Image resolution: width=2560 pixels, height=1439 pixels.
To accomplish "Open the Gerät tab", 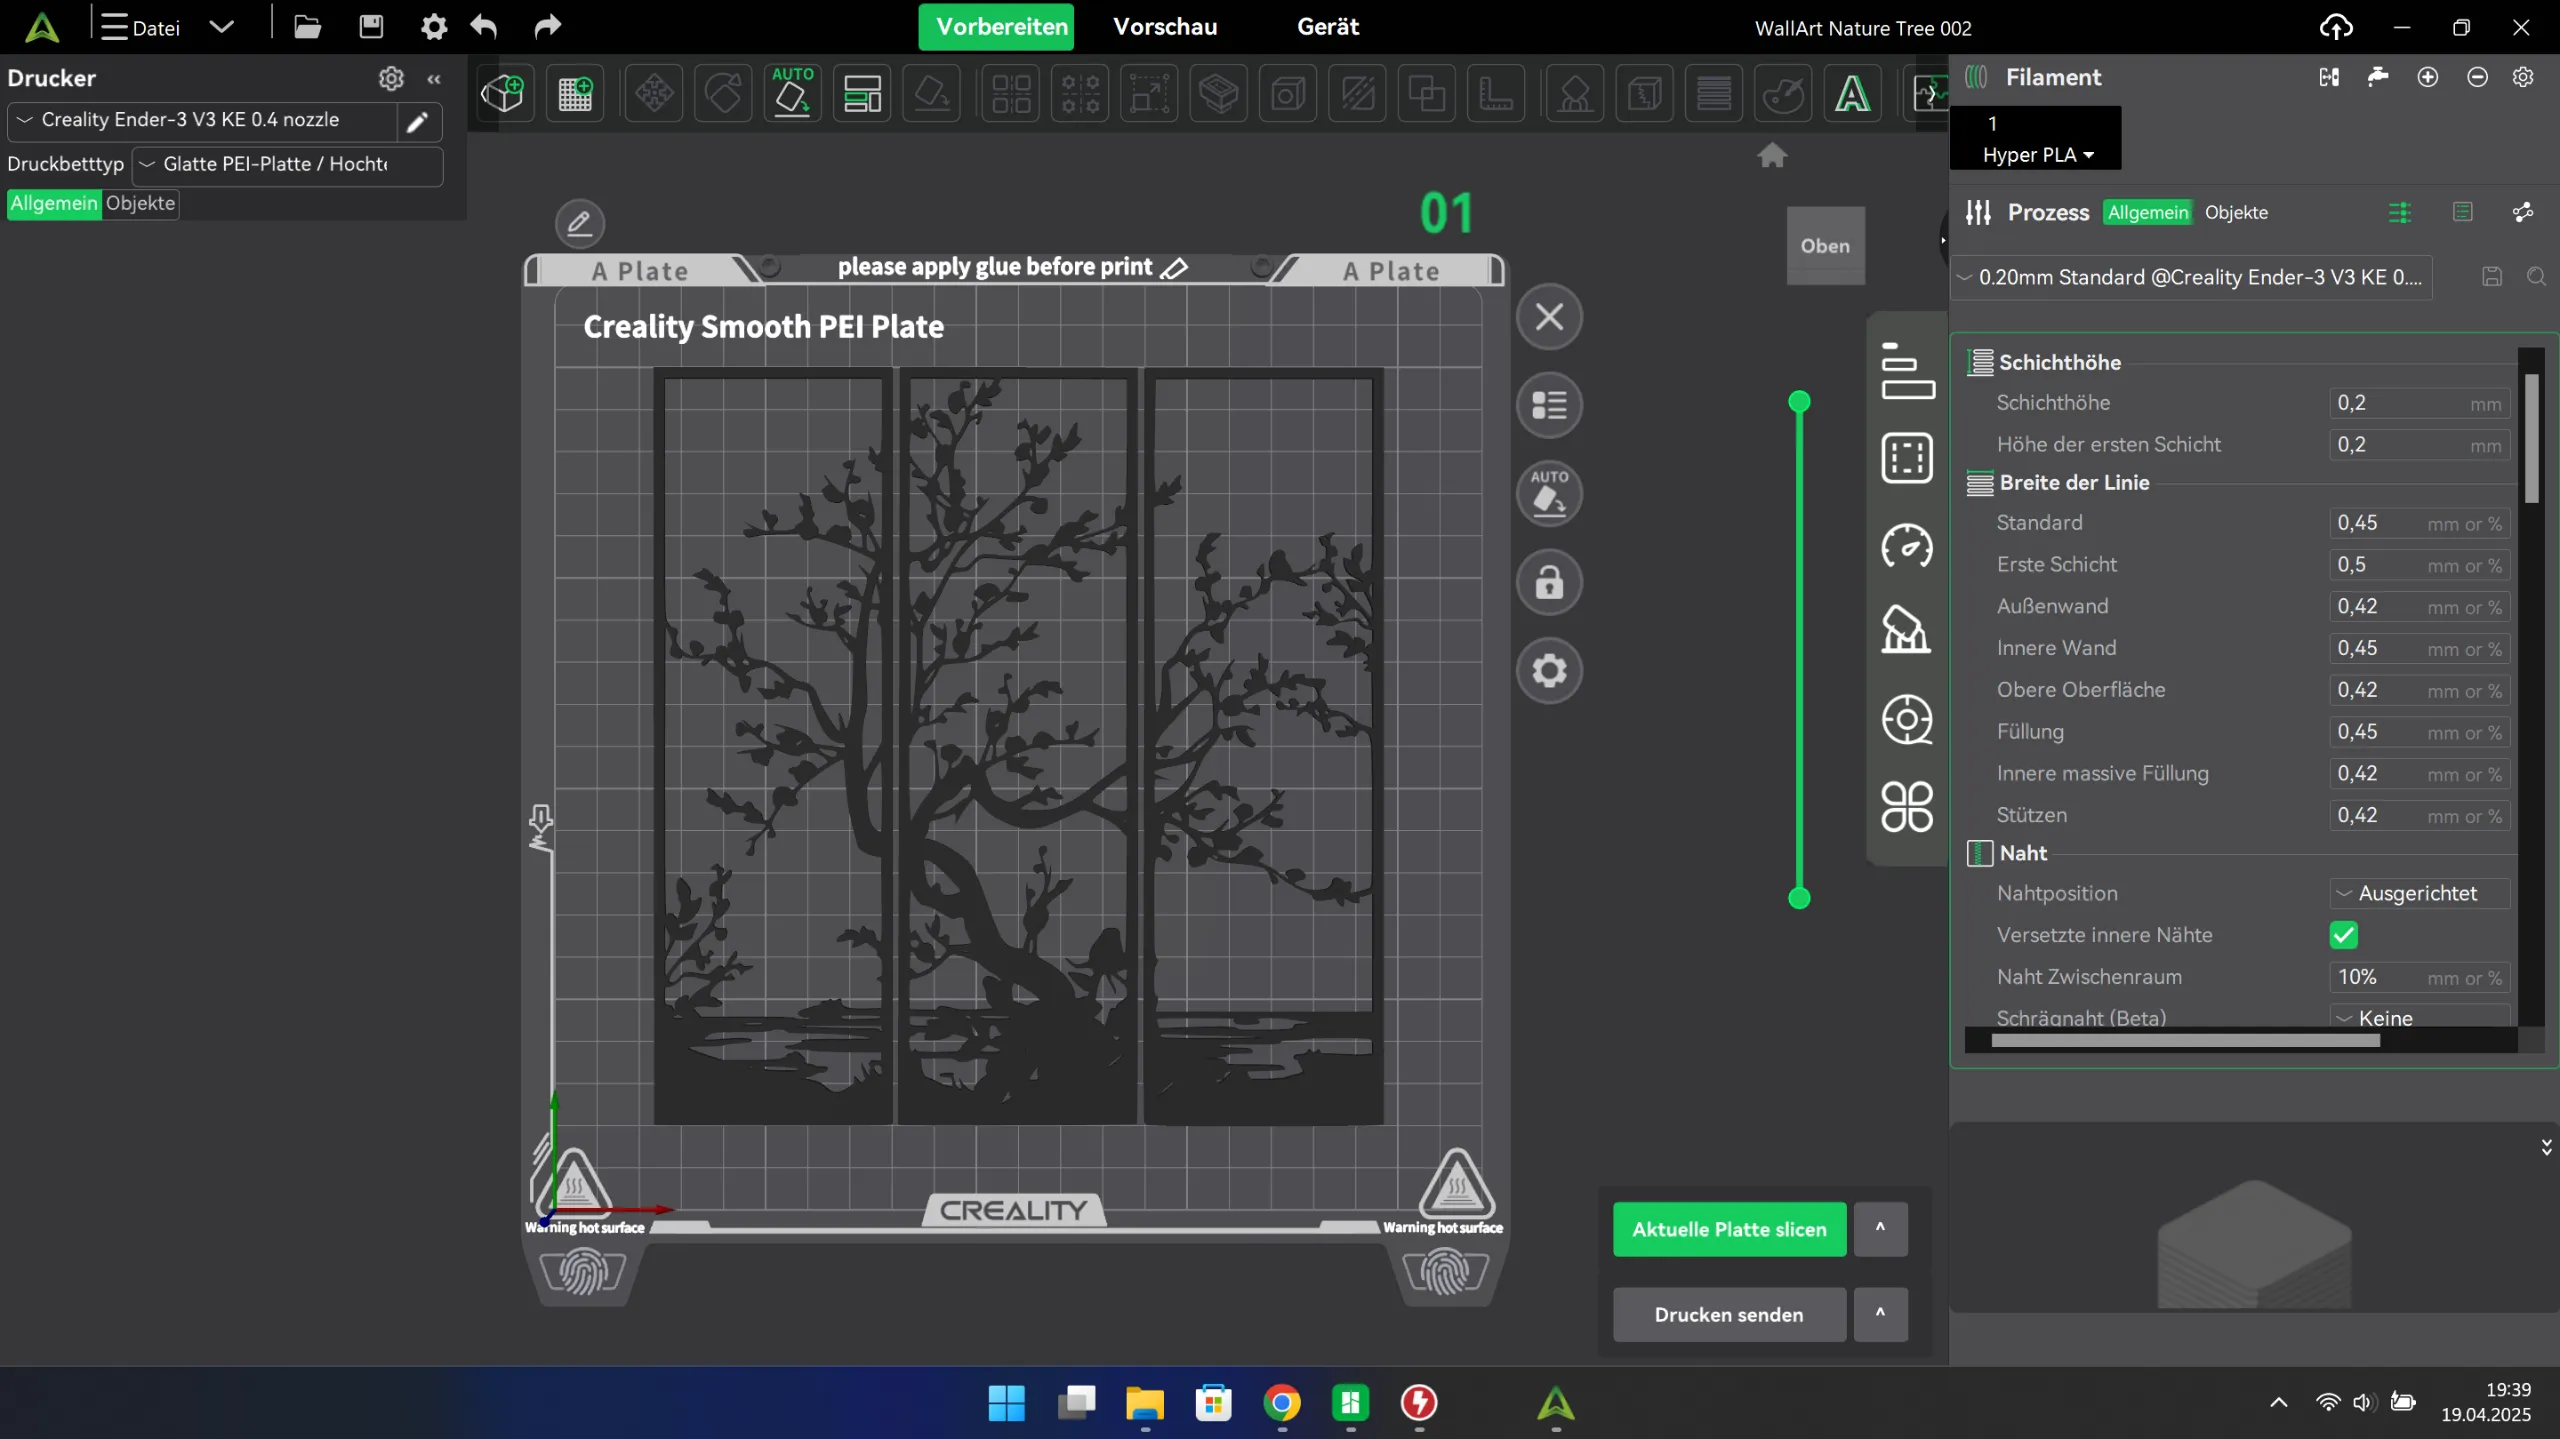I will point(1327,27).
